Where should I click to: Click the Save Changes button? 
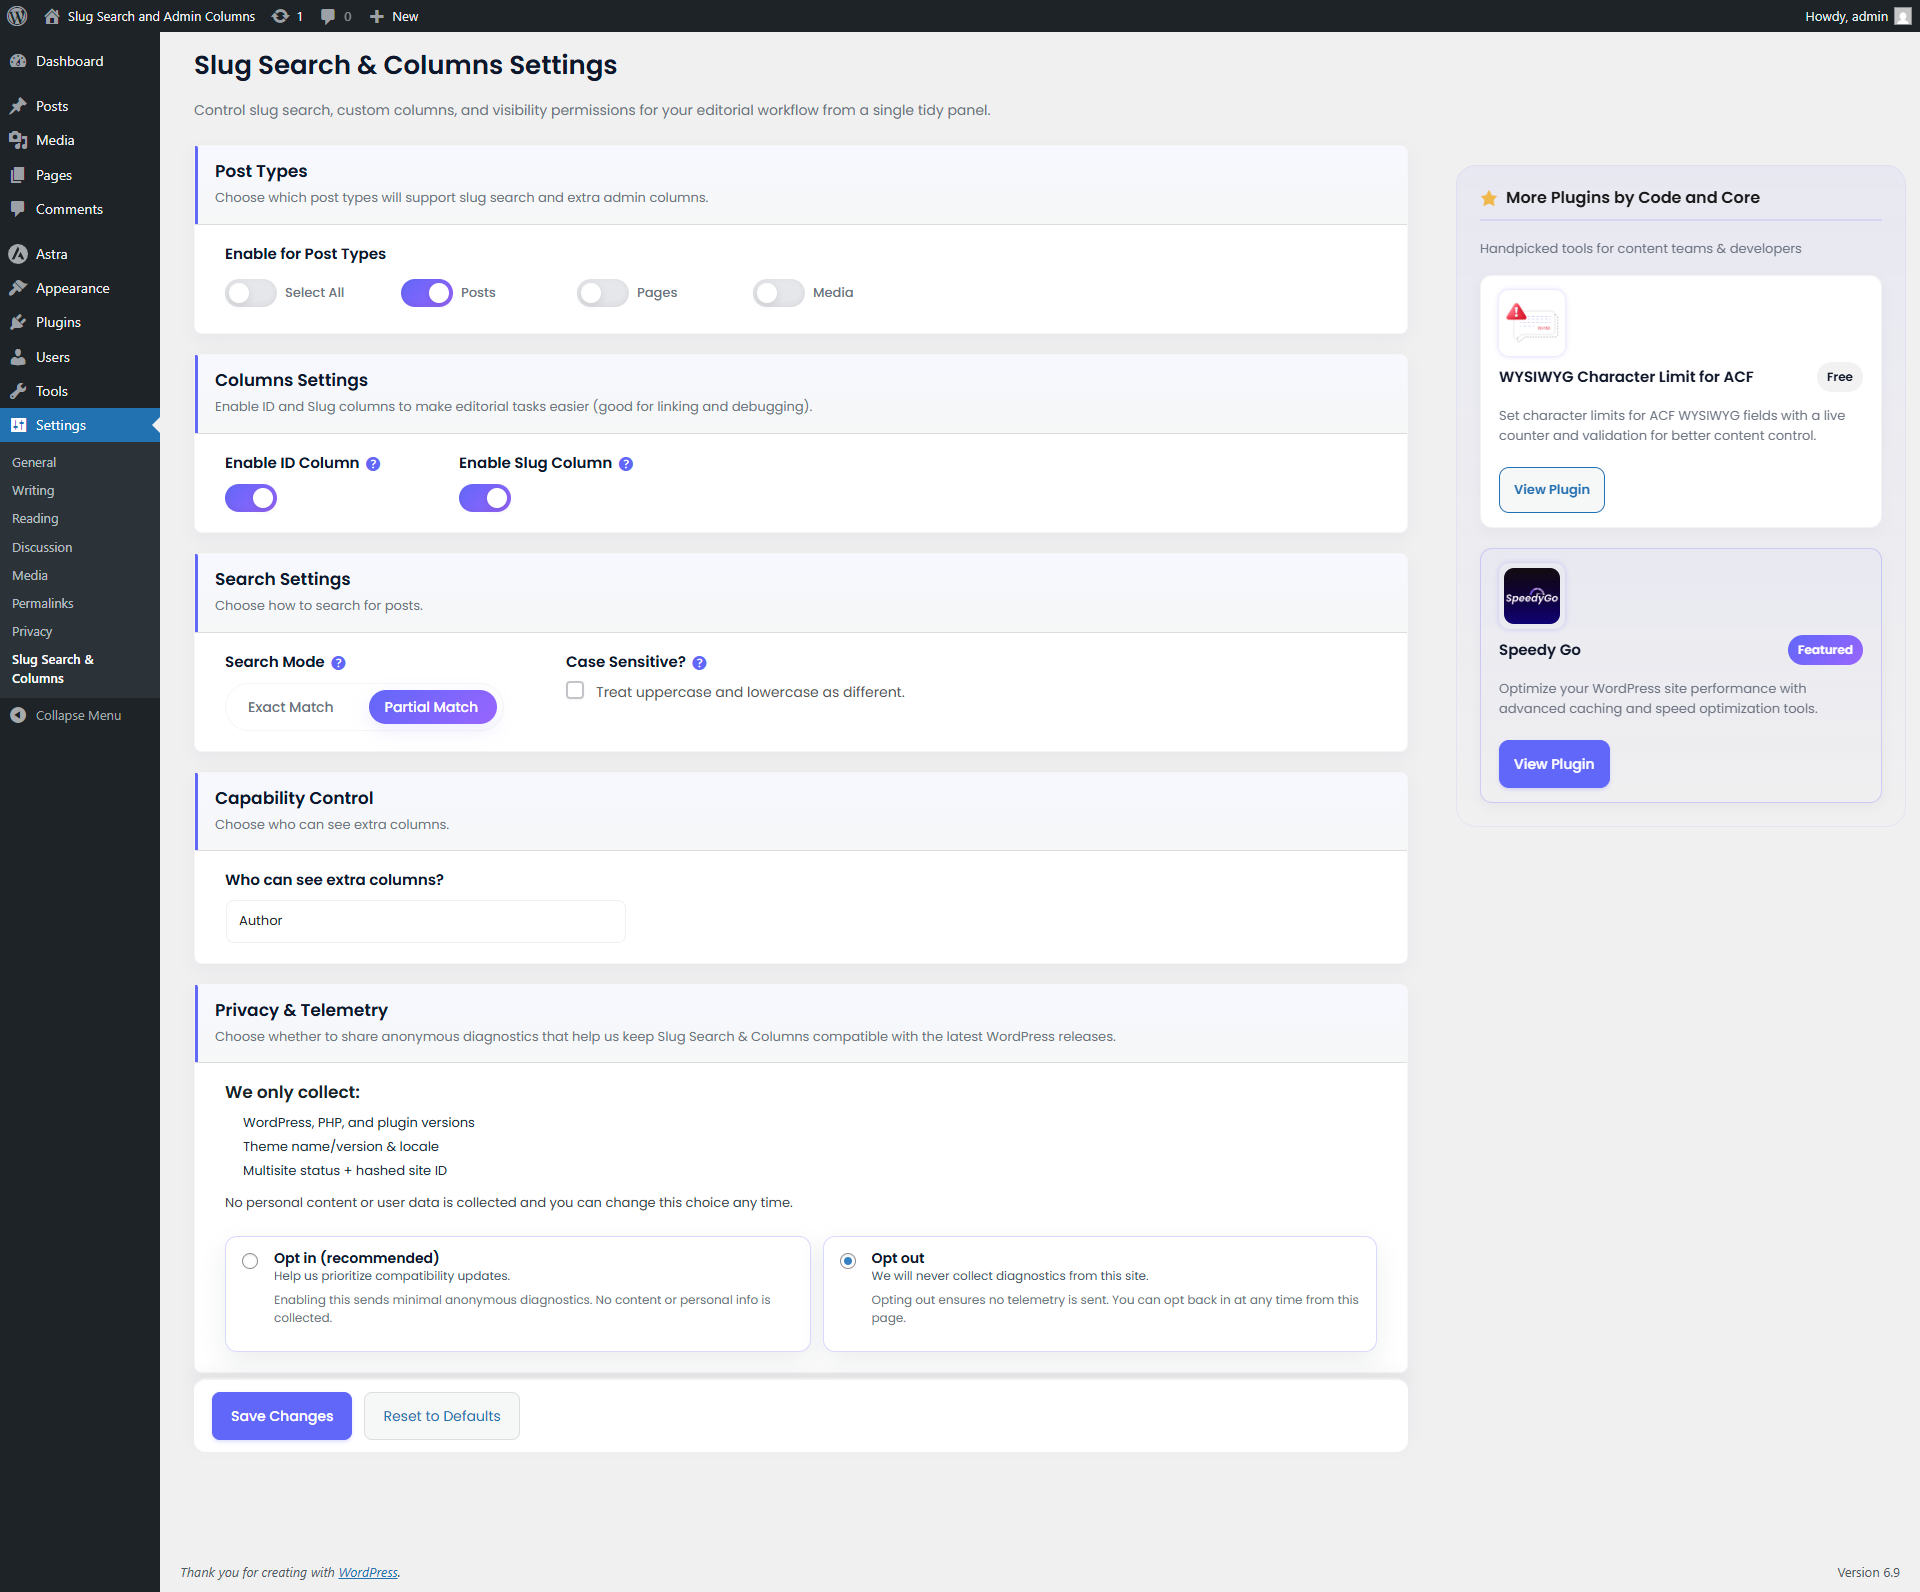coord(281,1415)
